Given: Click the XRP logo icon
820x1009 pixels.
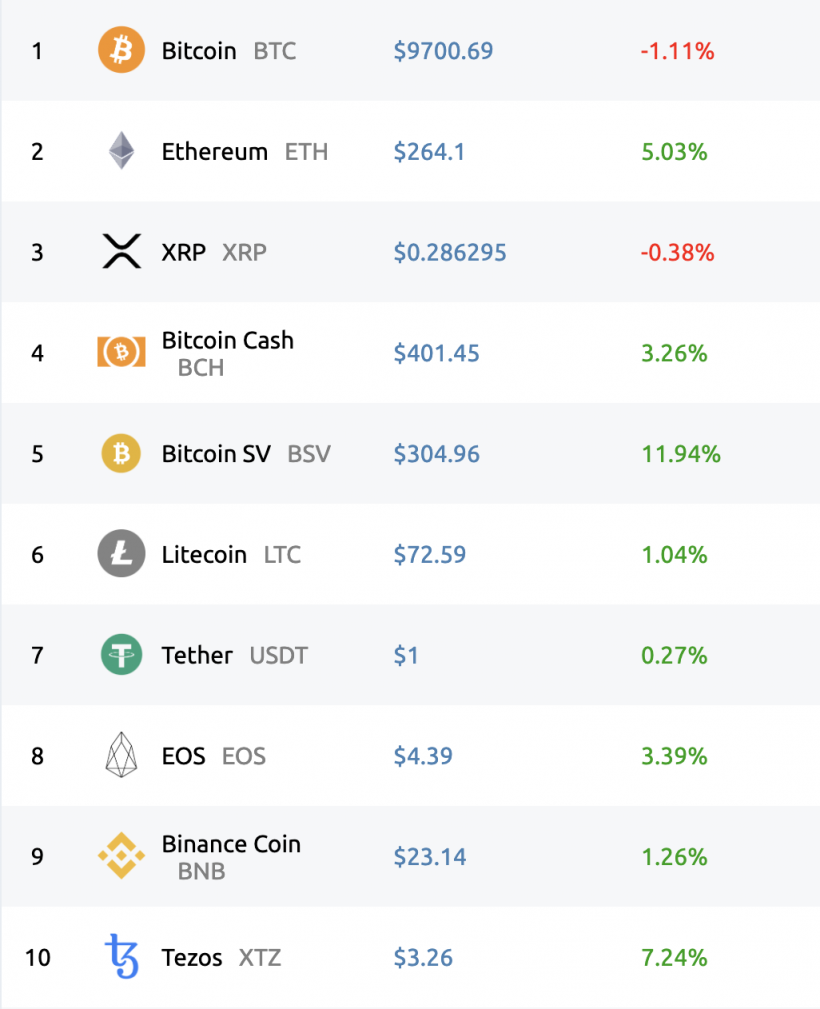Looking at the screenshot, I should point(121,252).
